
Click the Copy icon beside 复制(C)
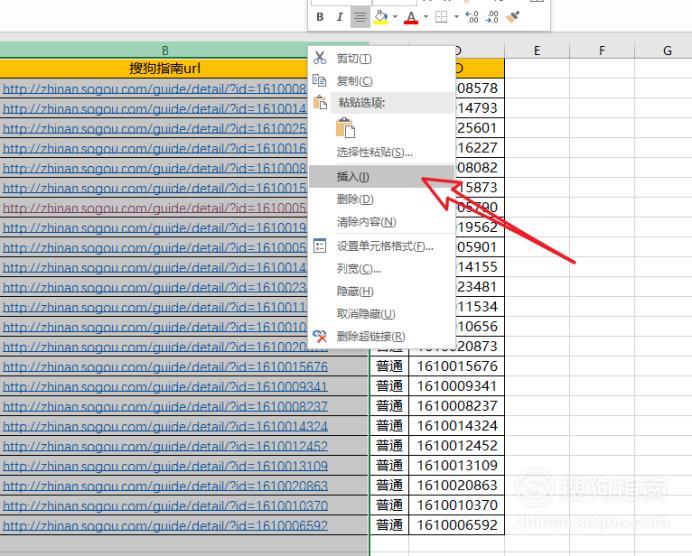[320, 80]
